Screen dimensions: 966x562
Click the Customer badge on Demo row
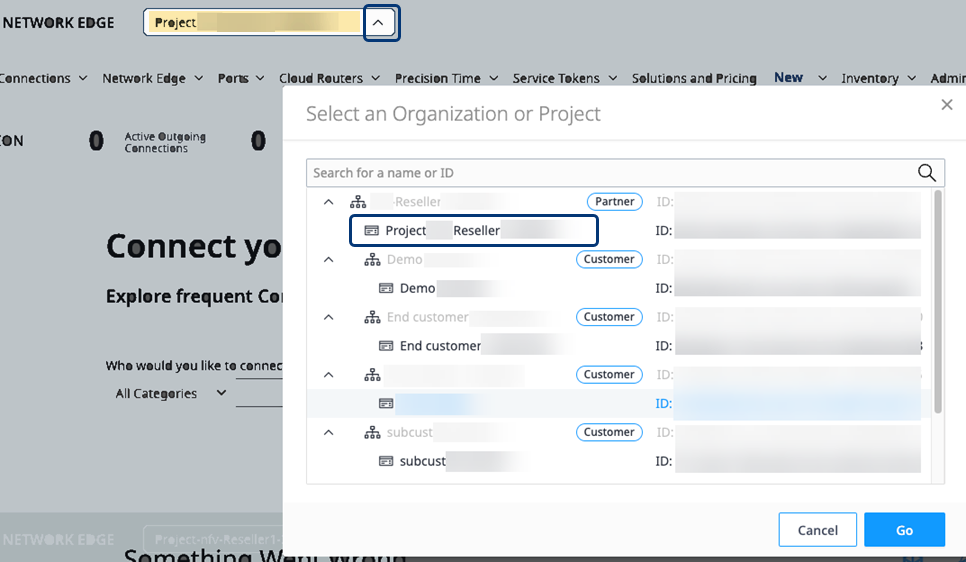pos(609,259)
